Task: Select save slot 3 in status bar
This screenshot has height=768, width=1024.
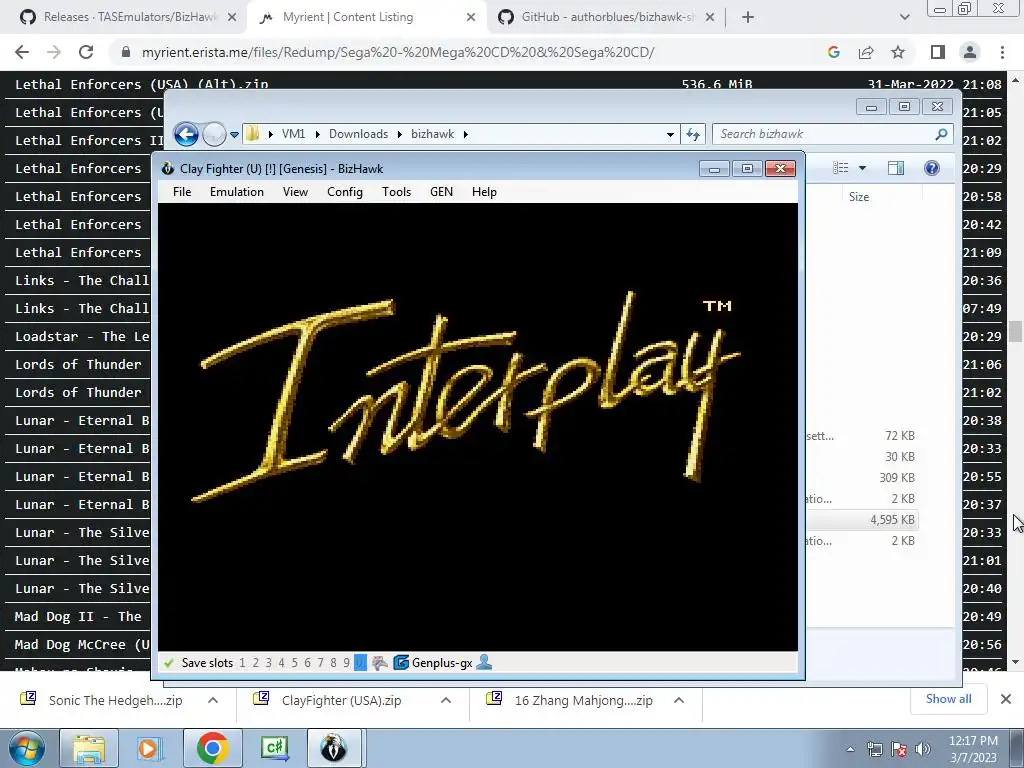Action: [x=268, y=663]
